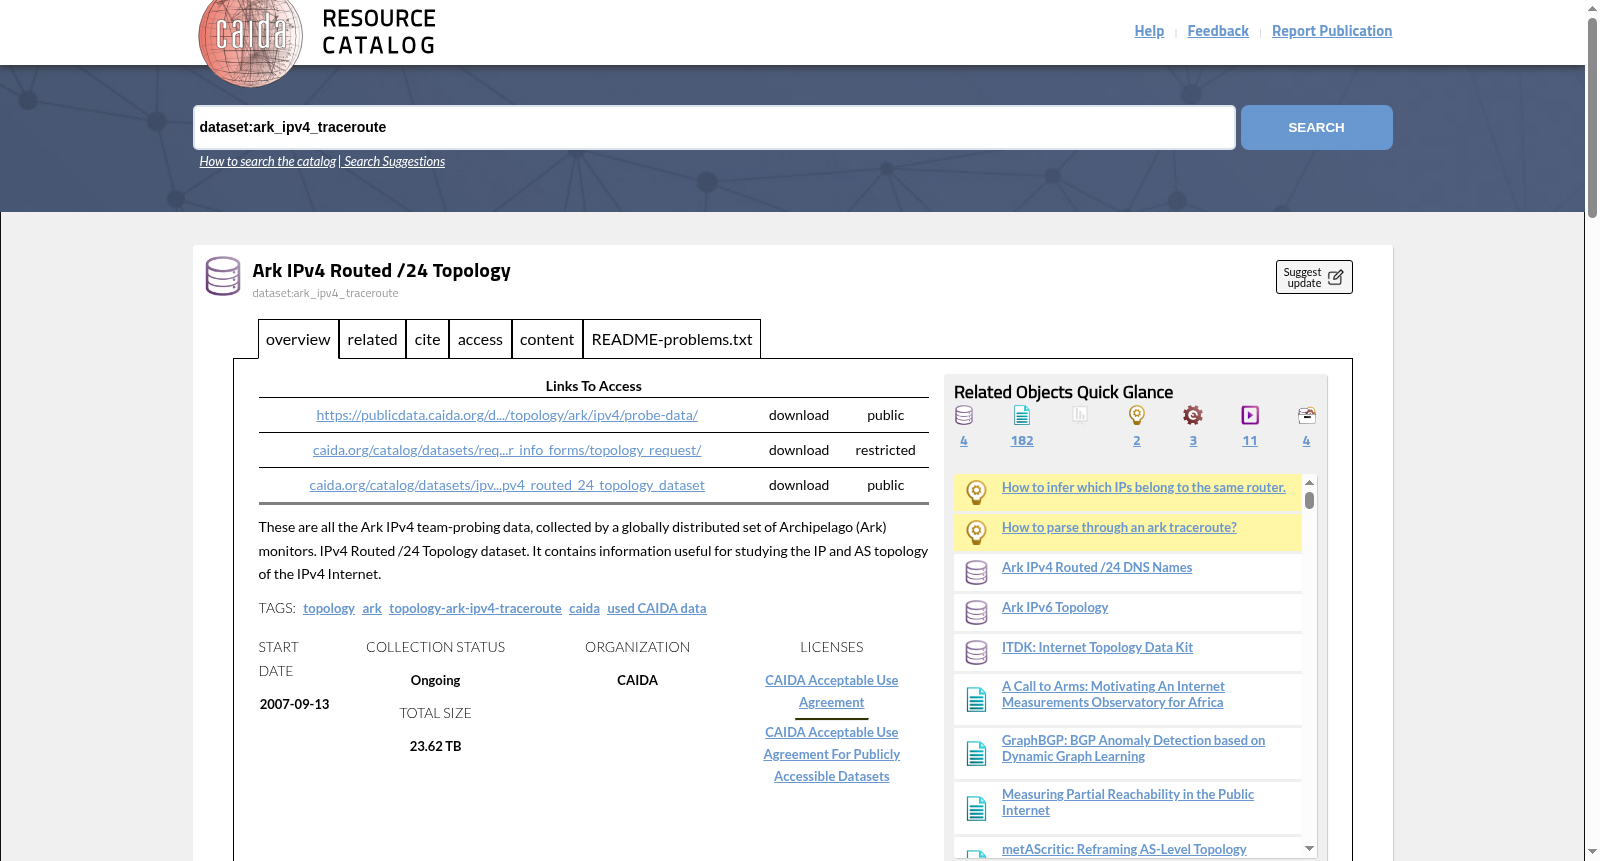1600x861 pixels.
Task: Open related media via the purple play icon
Action: pos(1250,415)
